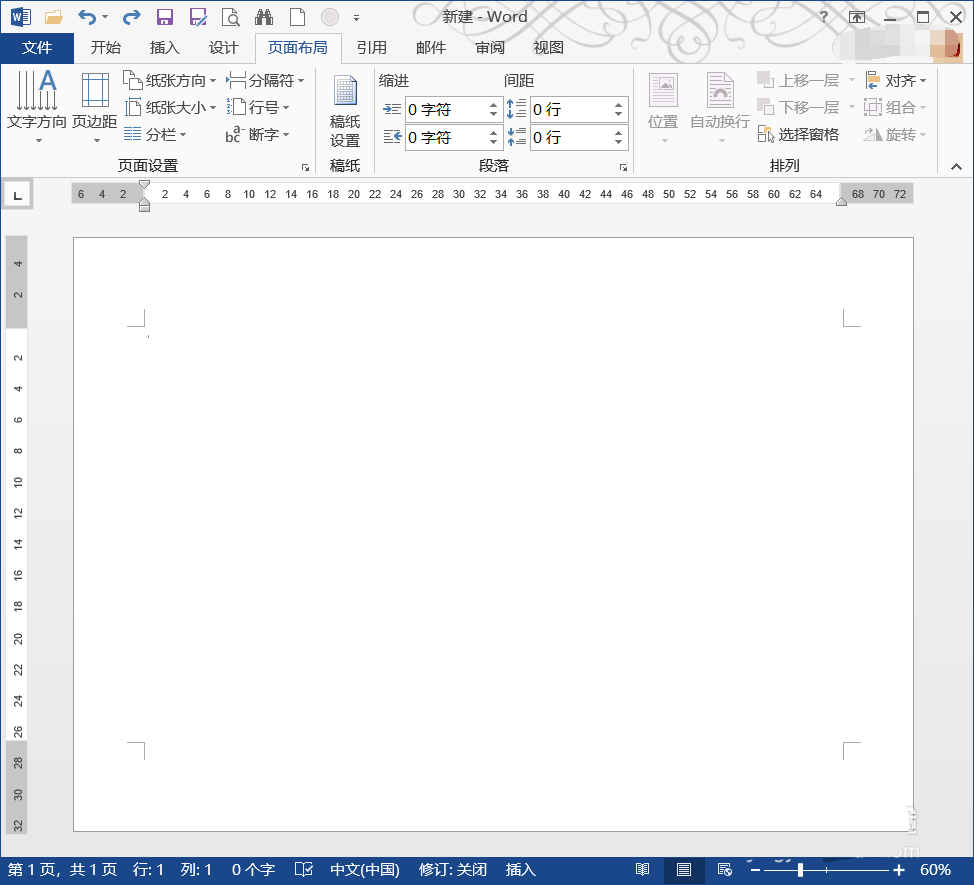This screenshot has width=974, height=885.
Task: Open the 文件 file menu
Action: click(37, 48)
